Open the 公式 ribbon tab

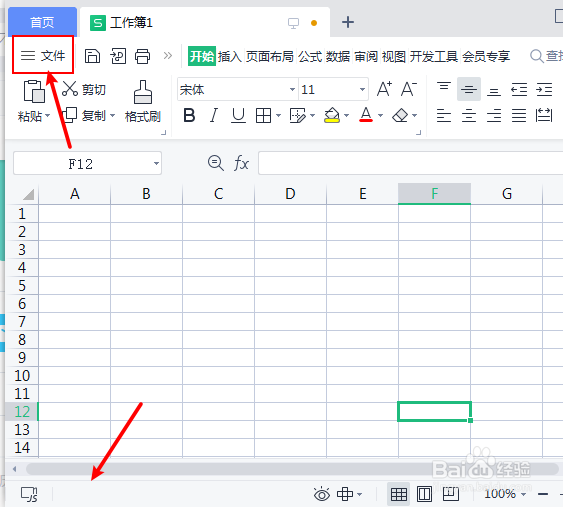(x=310, y=56)
